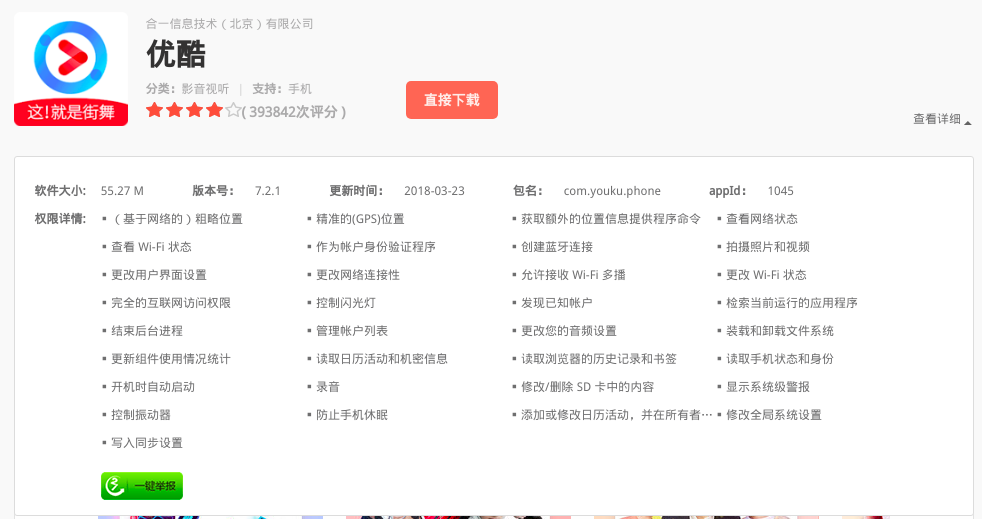Click permission 更改 Wi-Fi 状态
The image size is (982, 519).
click(x=766, y=275)
